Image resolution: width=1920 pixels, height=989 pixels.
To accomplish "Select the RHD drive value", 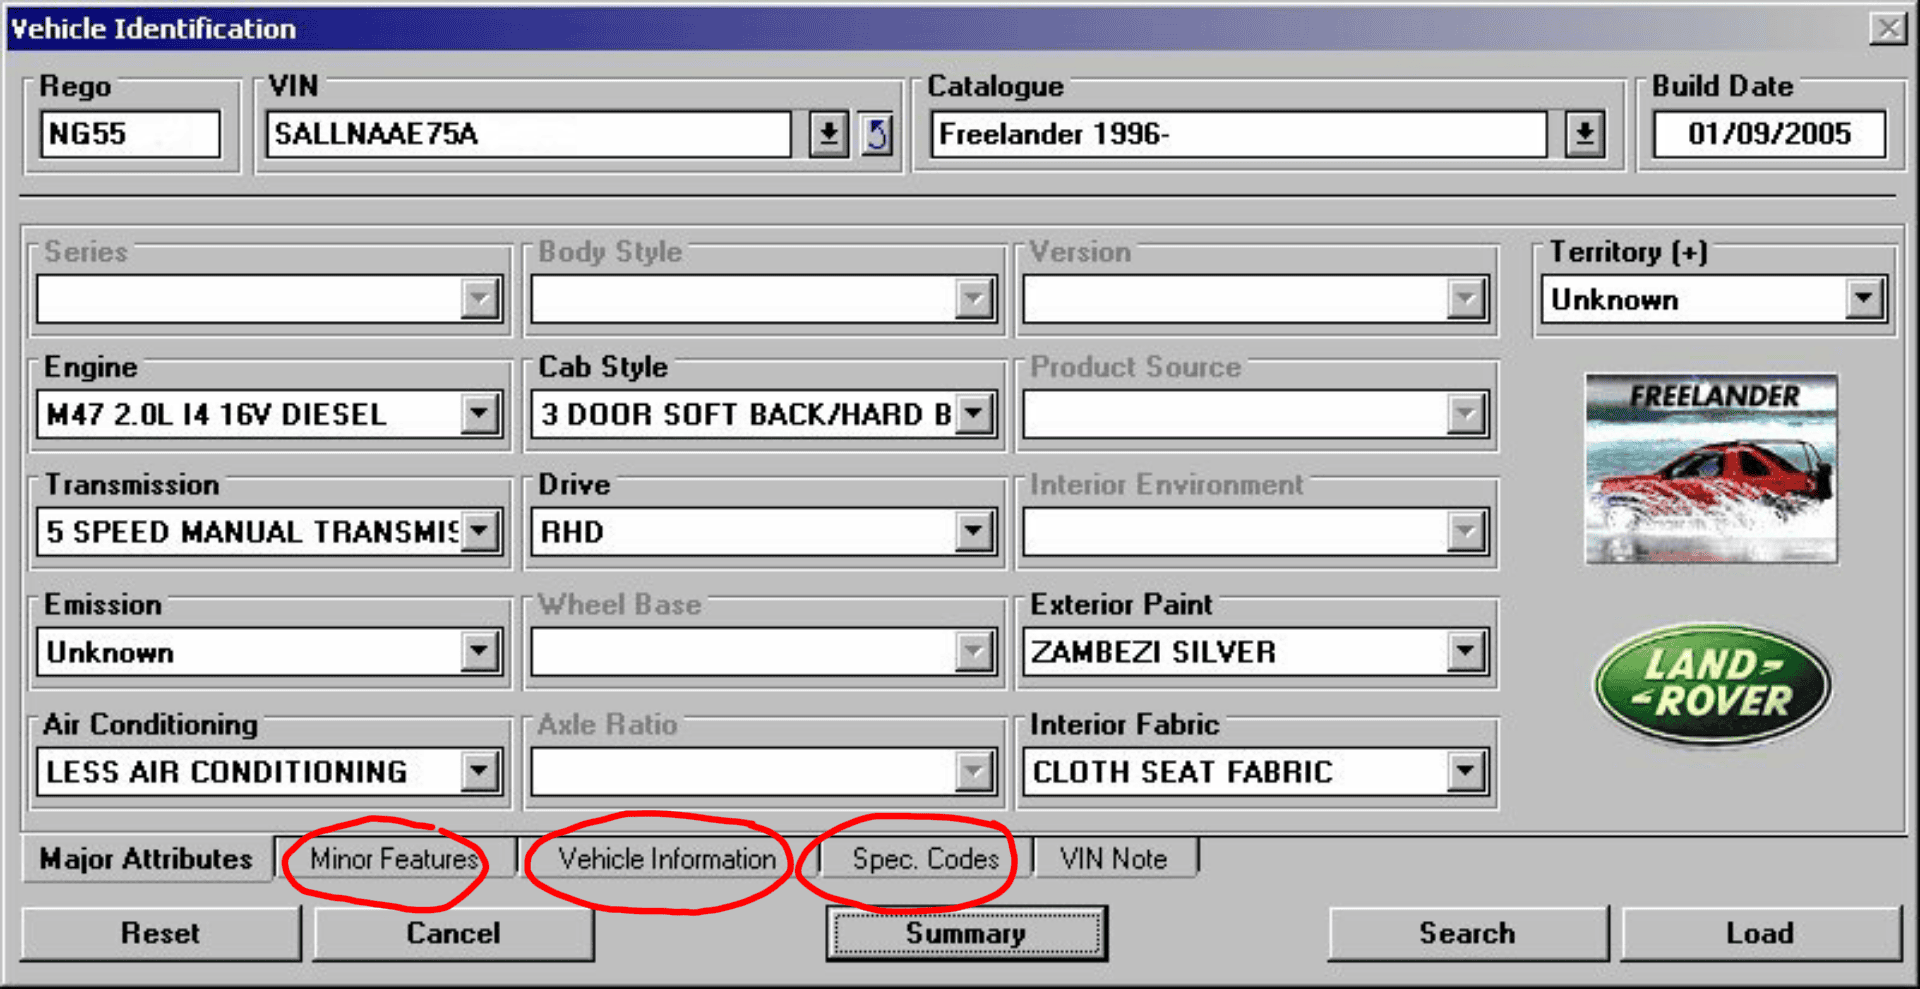I will pyautogui.click(x=572, y=531).
